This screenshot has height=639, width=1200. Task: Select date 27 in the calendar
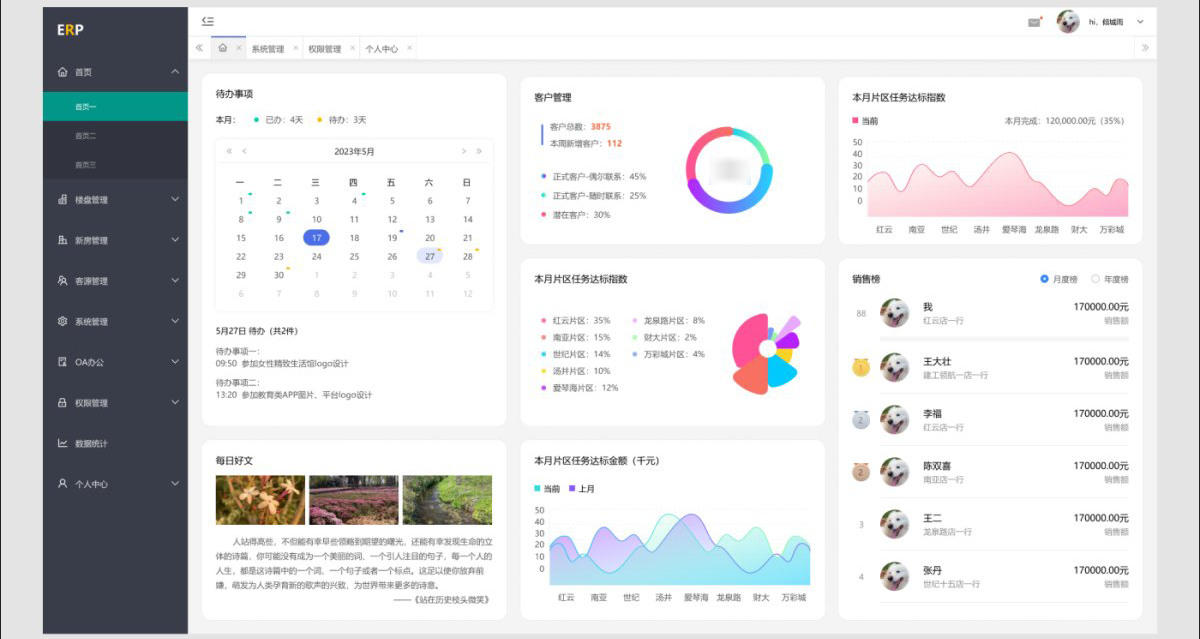coord(430,256)
